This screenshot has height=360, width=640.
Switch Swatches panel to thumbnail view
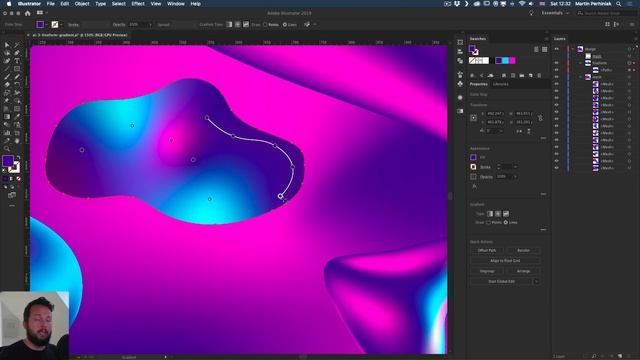point(544,49)
